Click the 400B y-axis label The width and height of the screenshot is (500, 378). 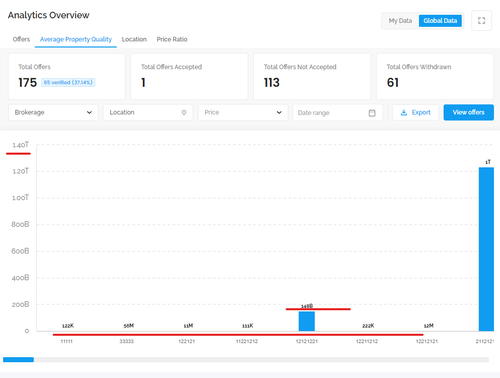click(20, 278)
